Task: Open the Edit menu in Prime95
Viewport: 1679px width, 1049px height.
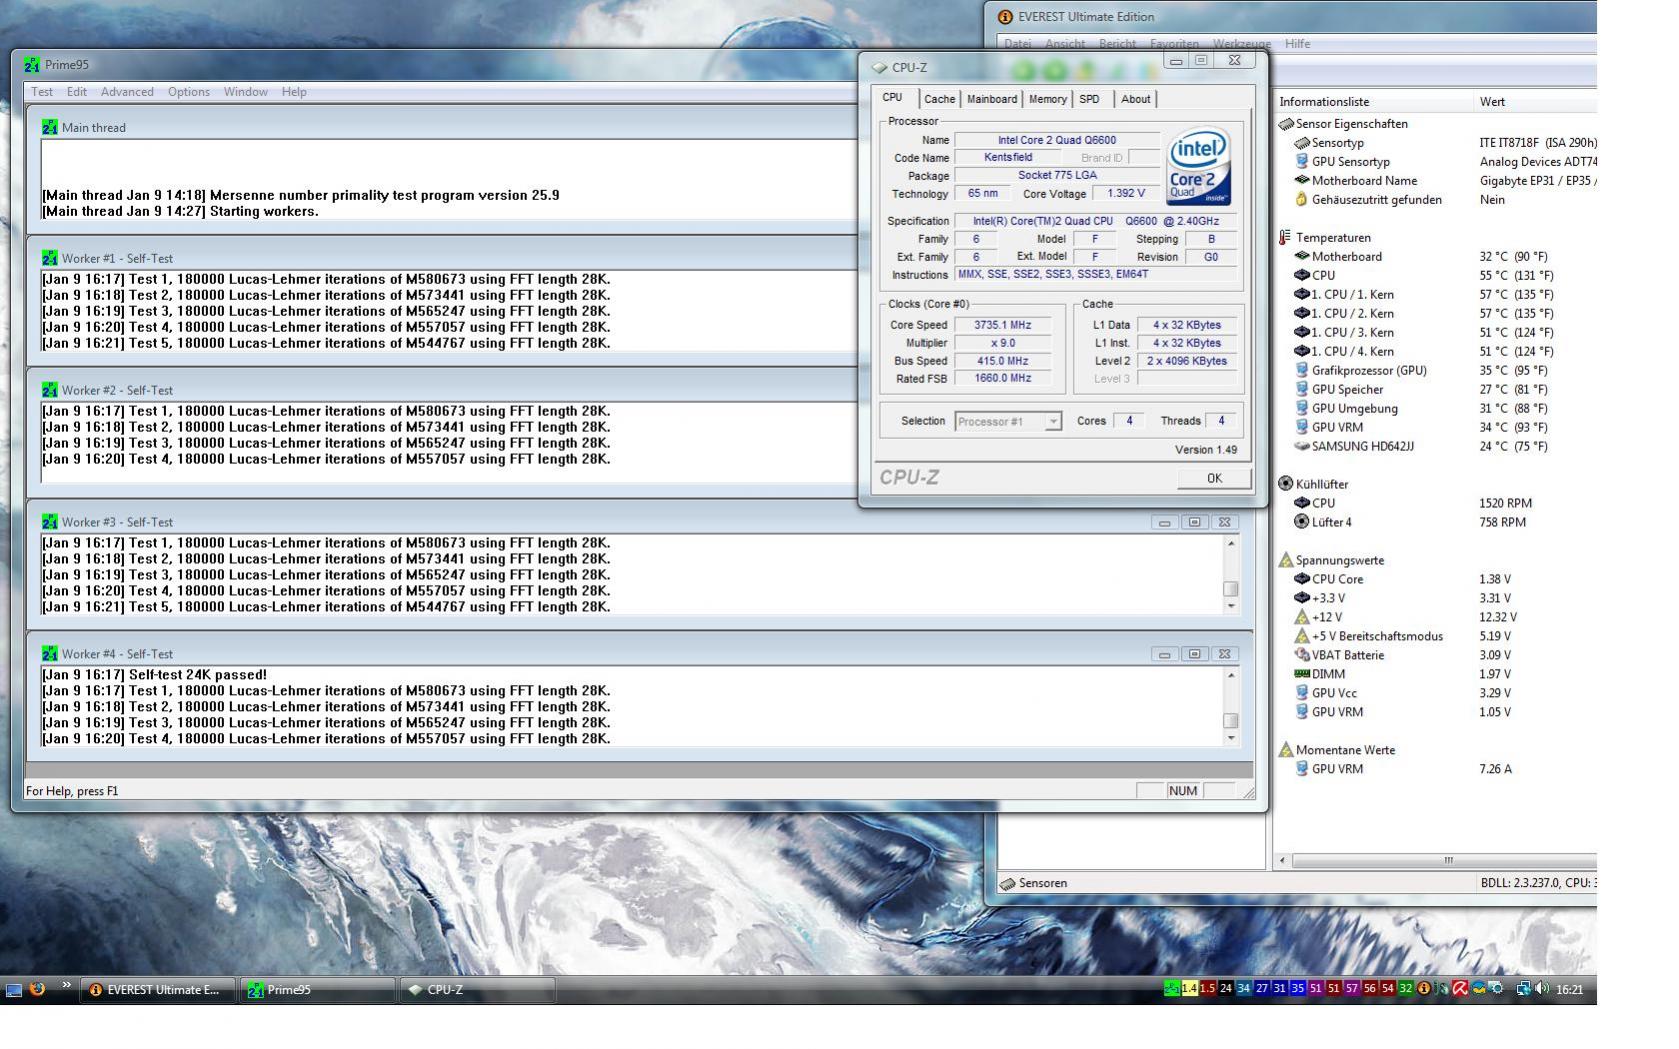Action: tap(77, 92)
